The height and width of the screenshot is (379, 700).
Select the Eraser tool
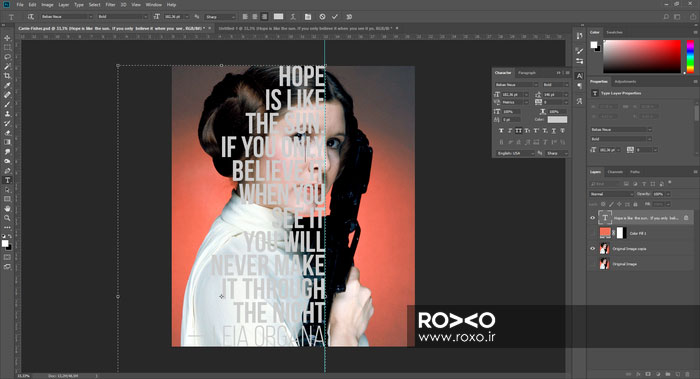(7, 133)
